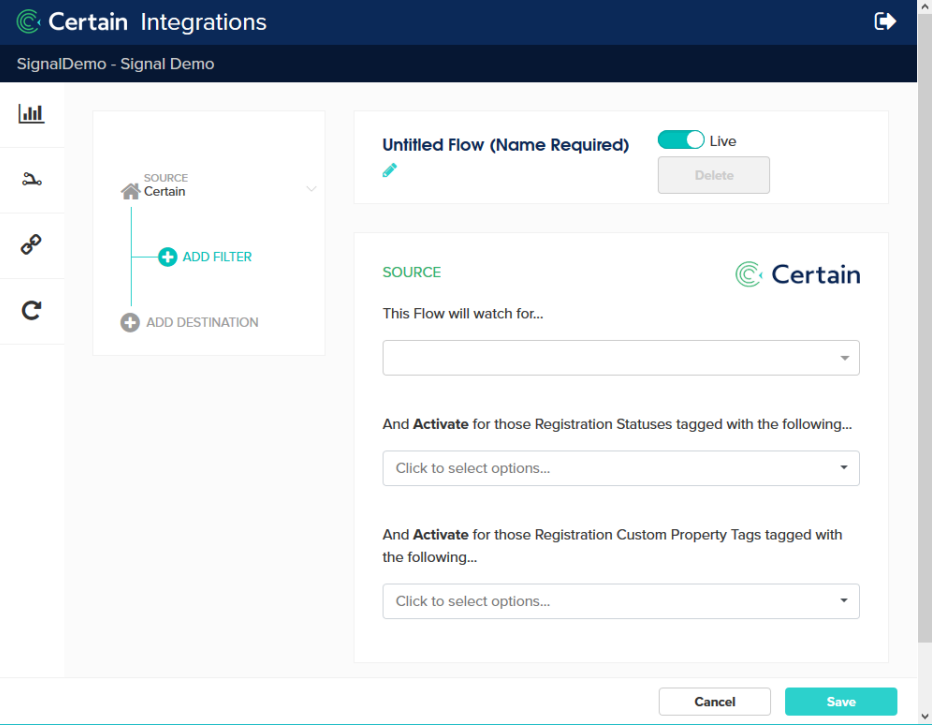Click the Cancel button
This screenshot has width=932, height=727.
pos(714,702)
